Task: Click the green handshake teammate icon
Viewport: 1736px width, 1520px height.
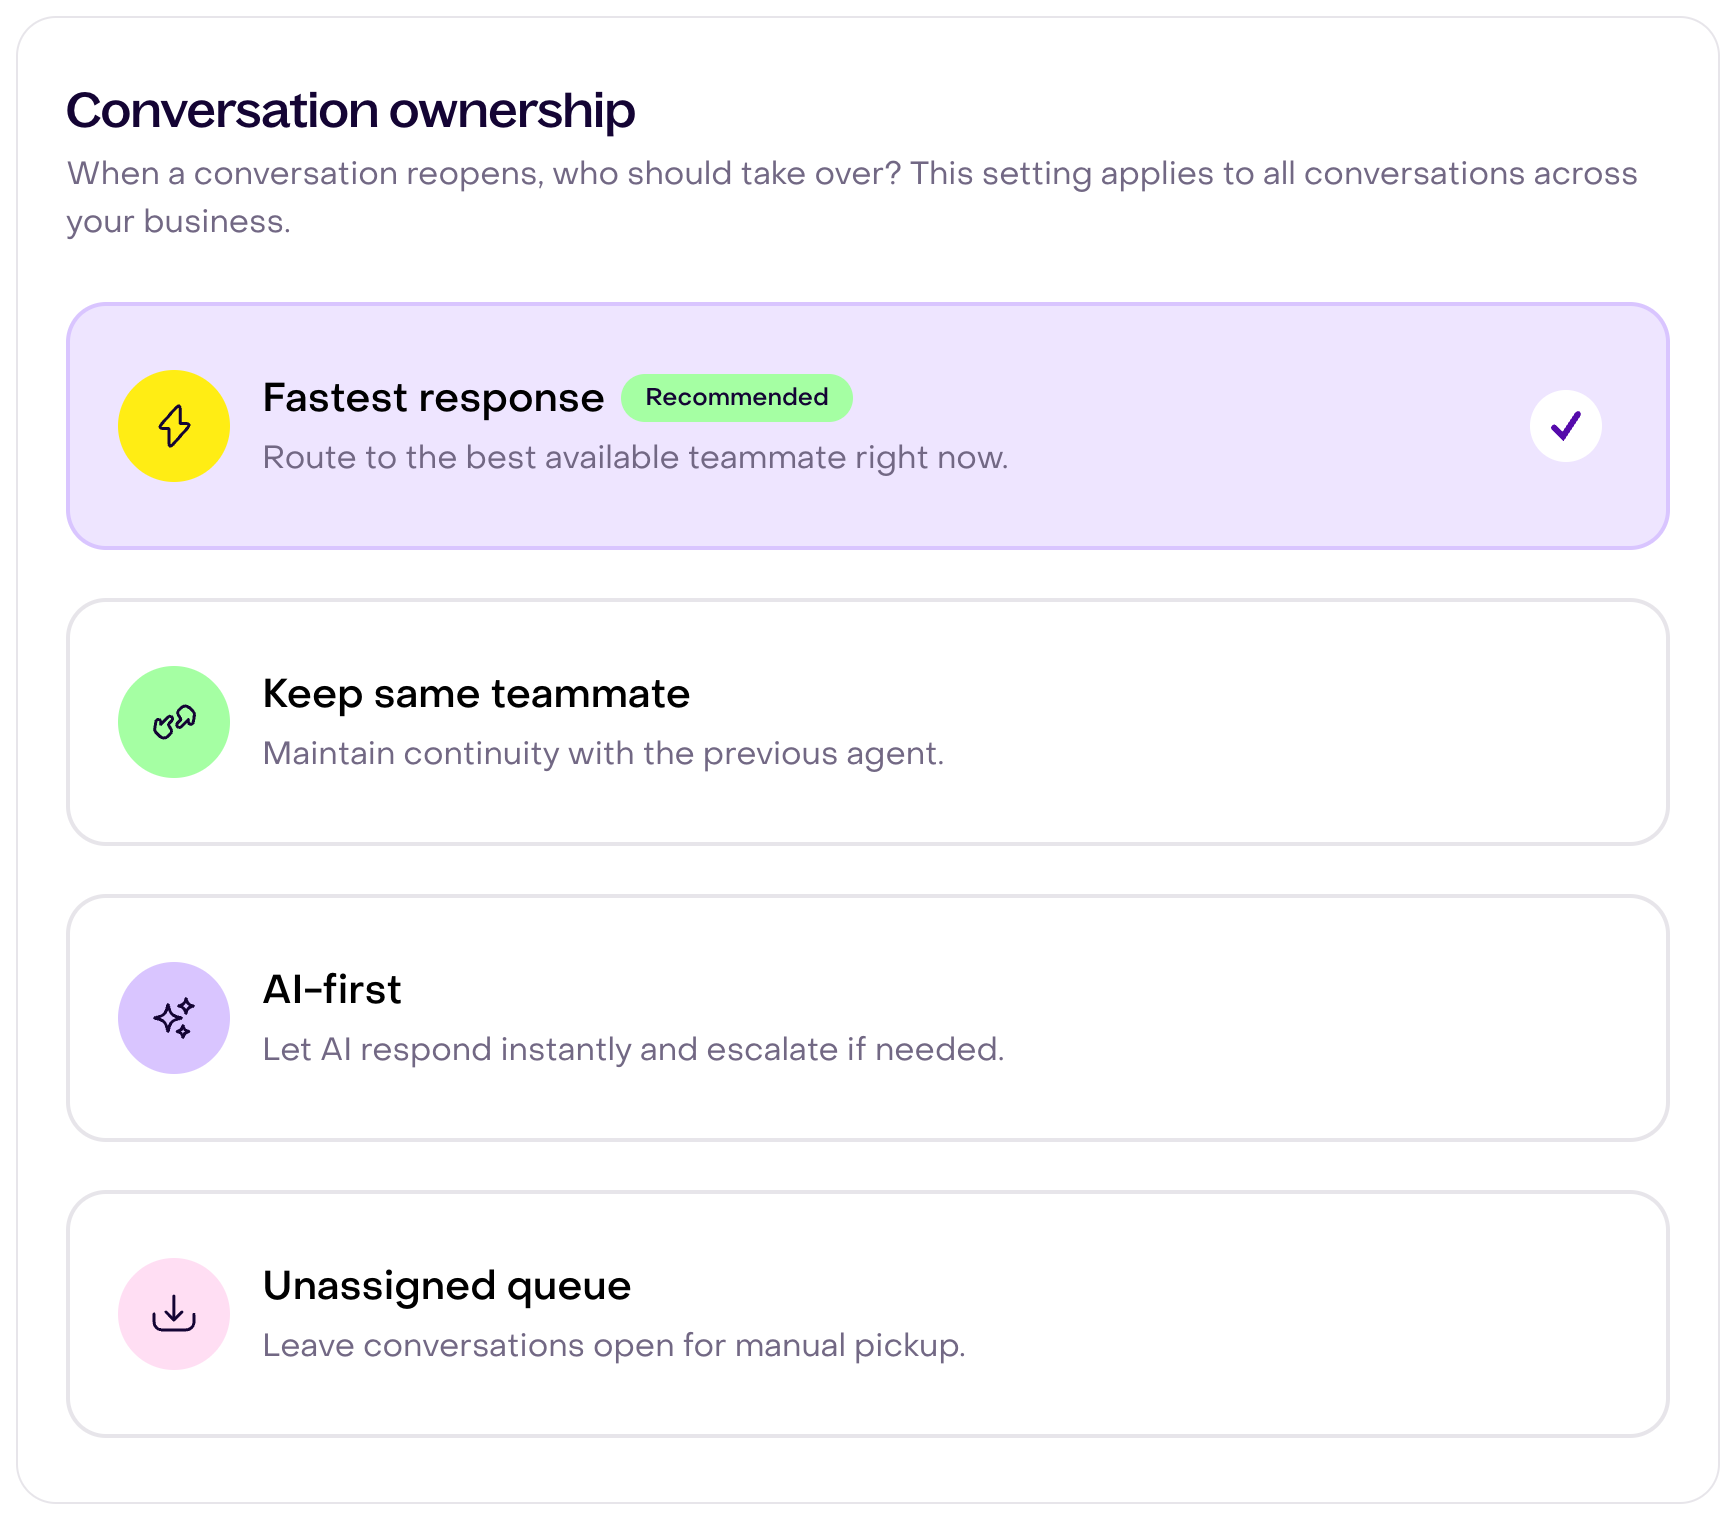Action: click(x=174, y=722)
